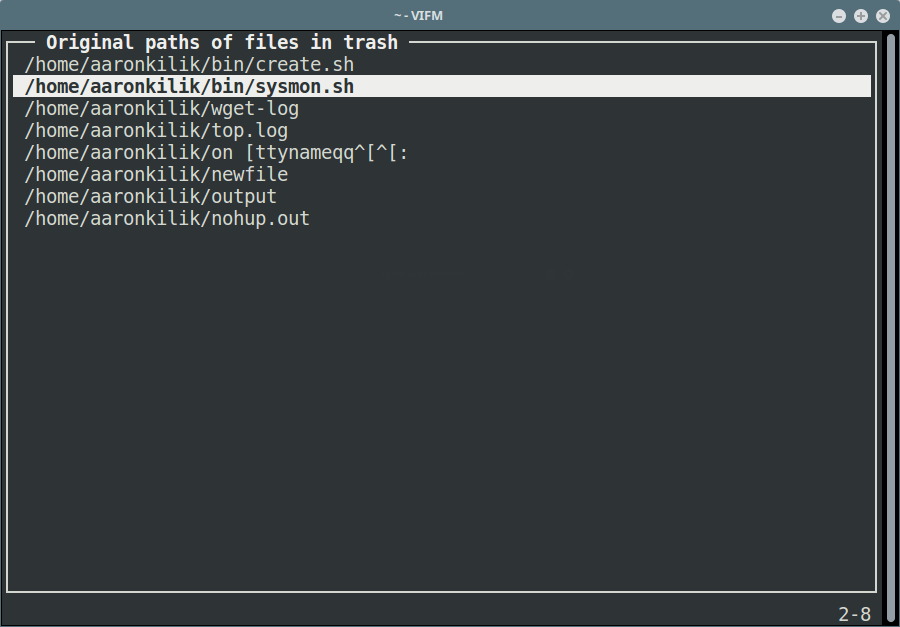Choose the nohup.out trash entry

pos(167,218)
